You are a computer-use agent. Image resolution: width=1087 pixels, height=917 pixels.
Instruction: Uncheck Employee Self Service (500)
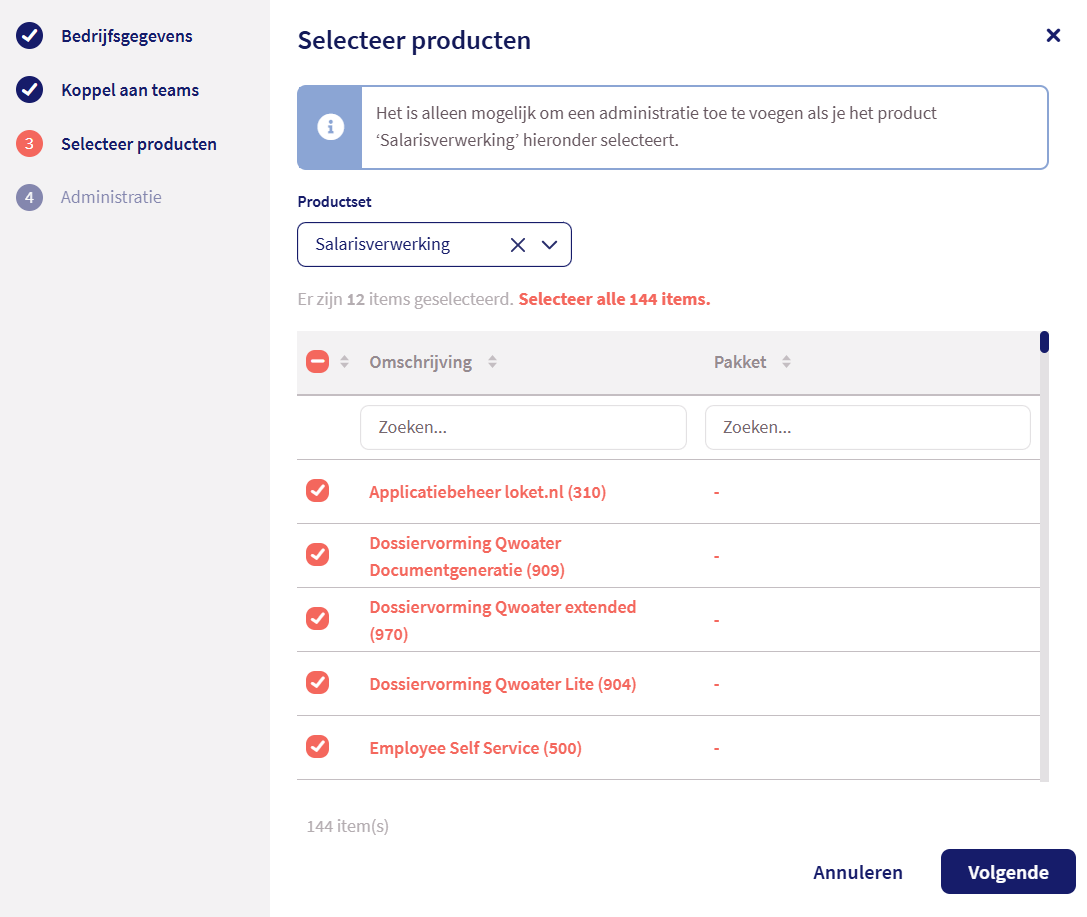(x=317, y=747)
